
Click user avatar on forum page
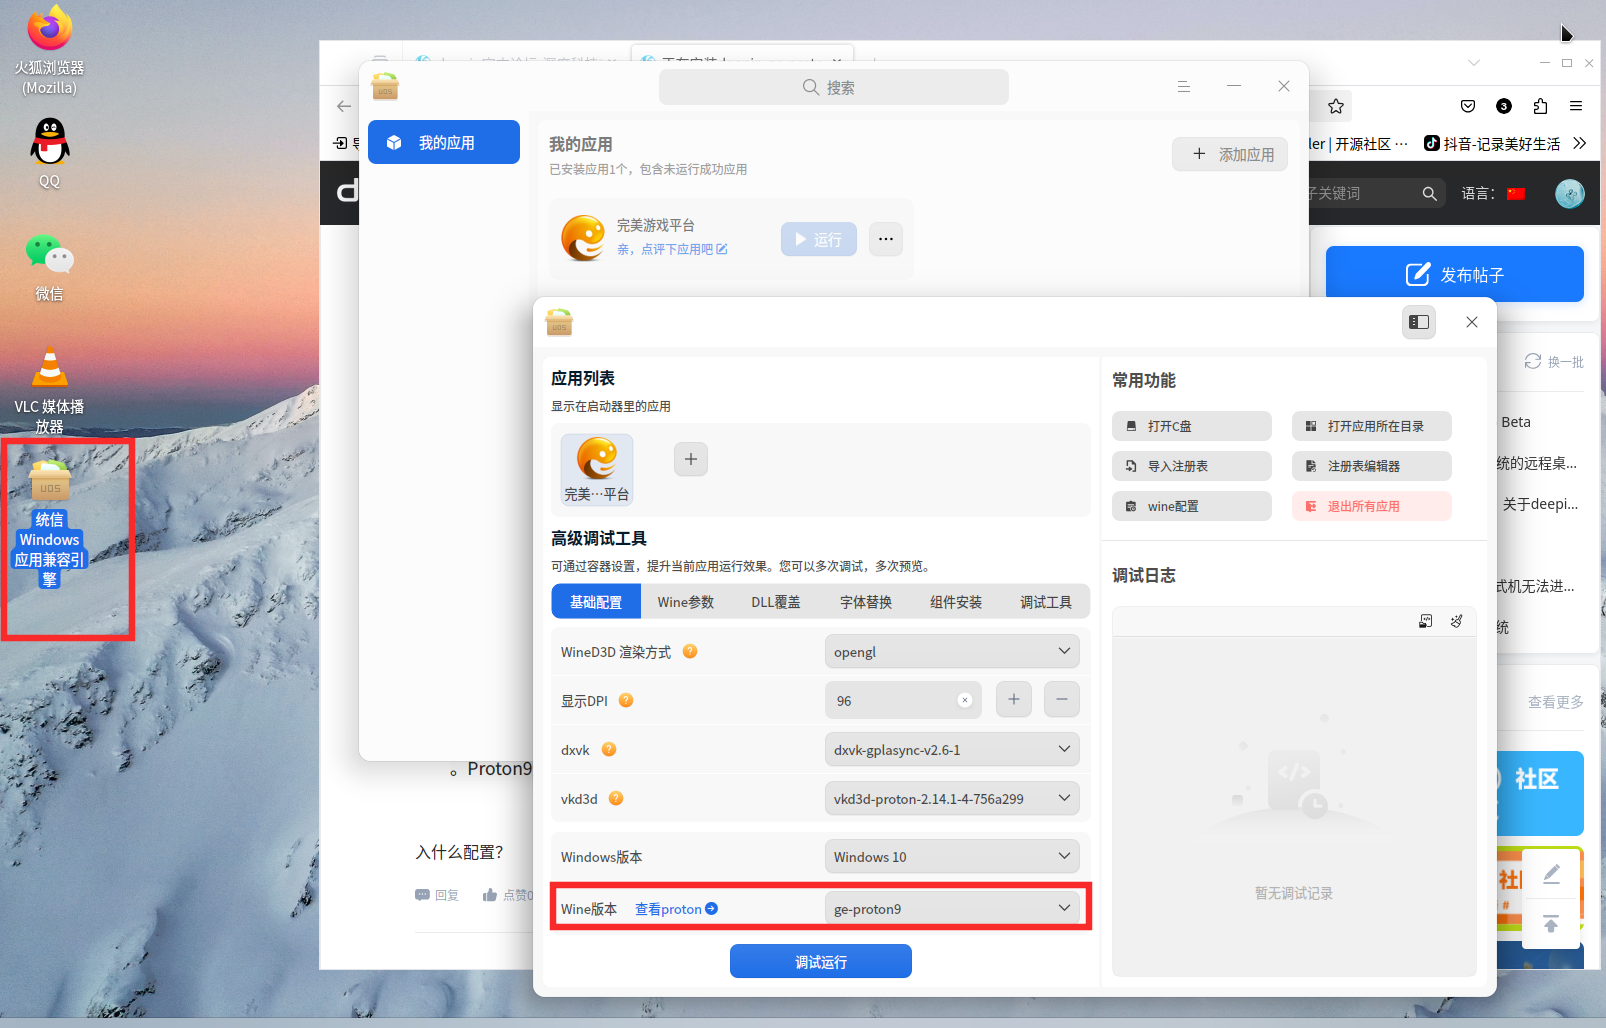tap(1570, 193)
